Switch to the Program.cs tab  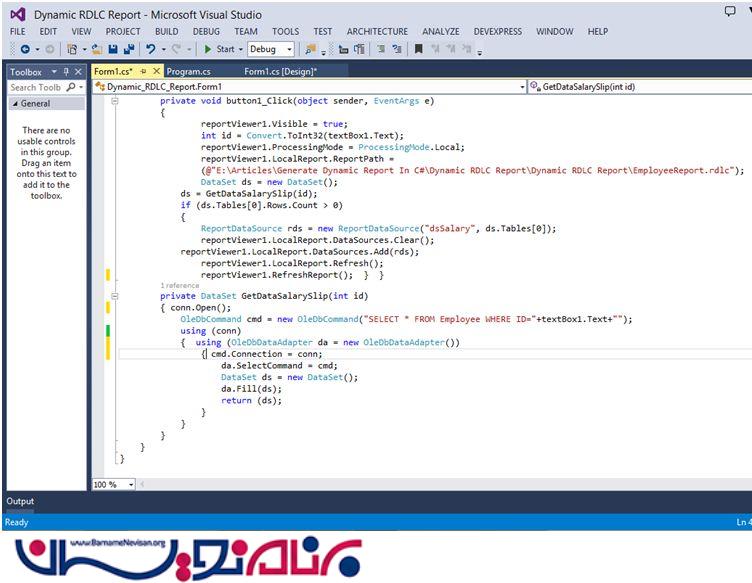(x=188, y=71)
